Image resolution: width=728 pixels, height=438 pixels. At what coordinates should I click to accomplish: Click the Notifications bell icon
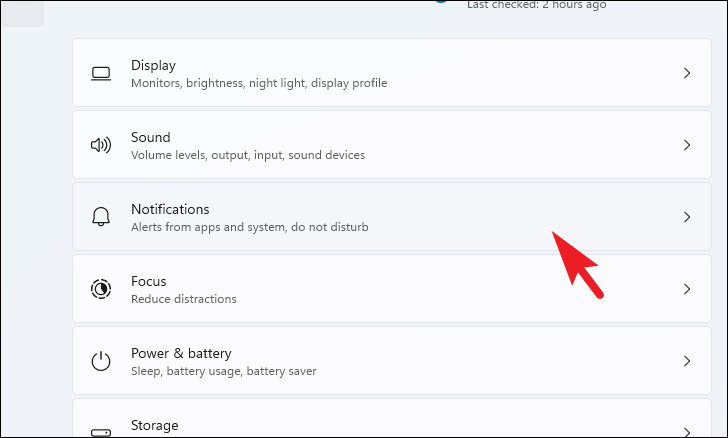point(101,217)
